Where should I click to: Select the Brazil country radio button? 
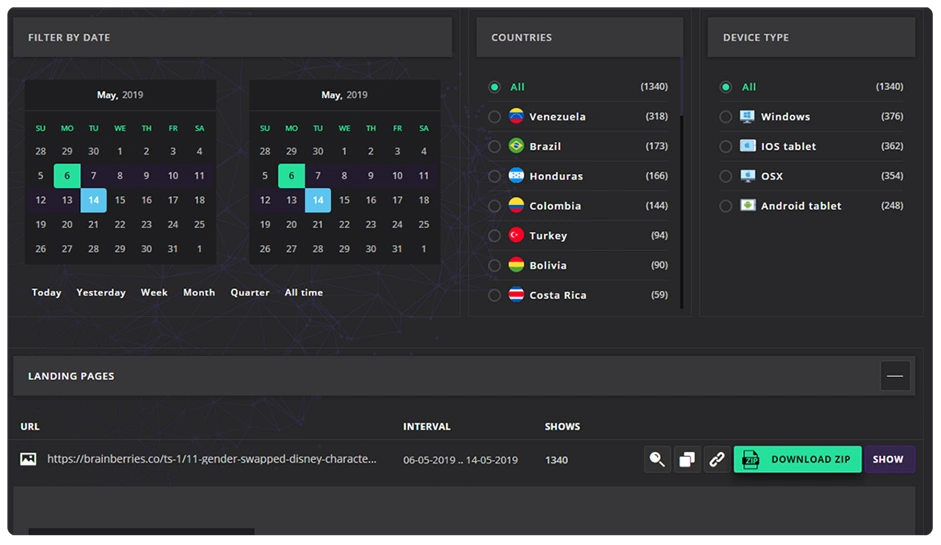494,147
